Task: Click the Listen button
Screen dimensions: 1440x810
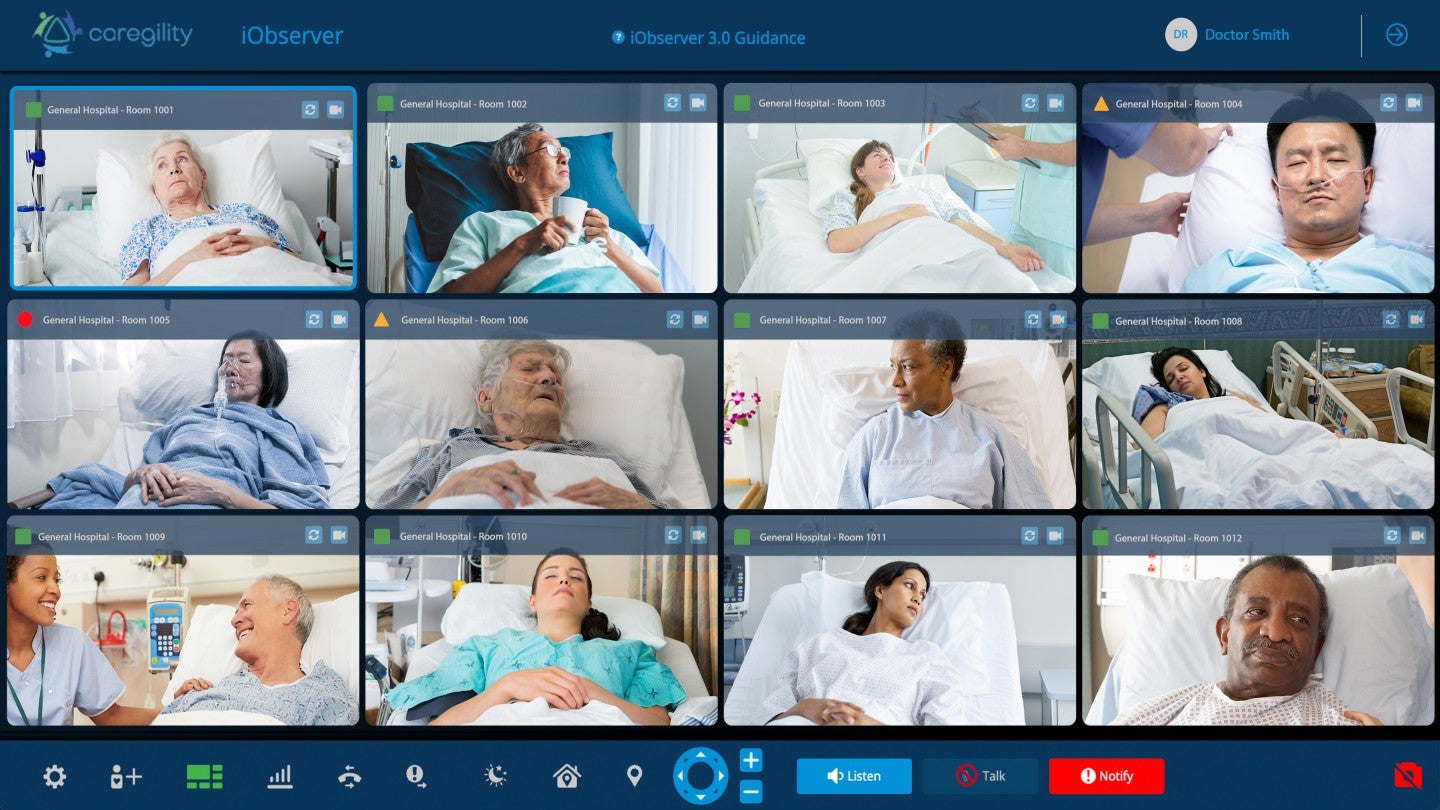Action: point(854,776)
